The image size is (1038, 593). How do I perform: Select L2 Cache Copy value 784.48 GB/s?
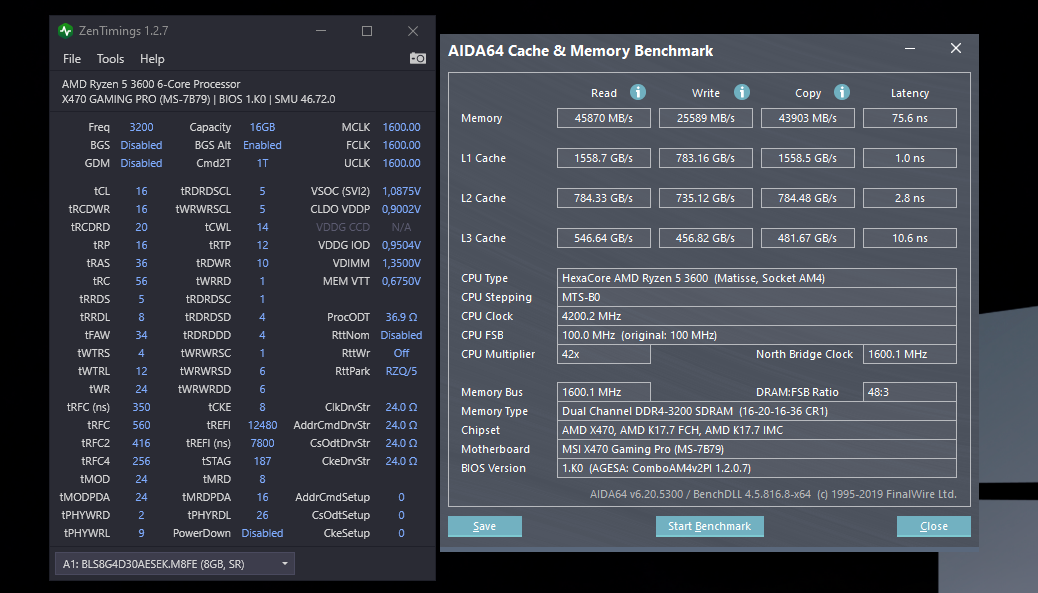click(x=808, y=198)
